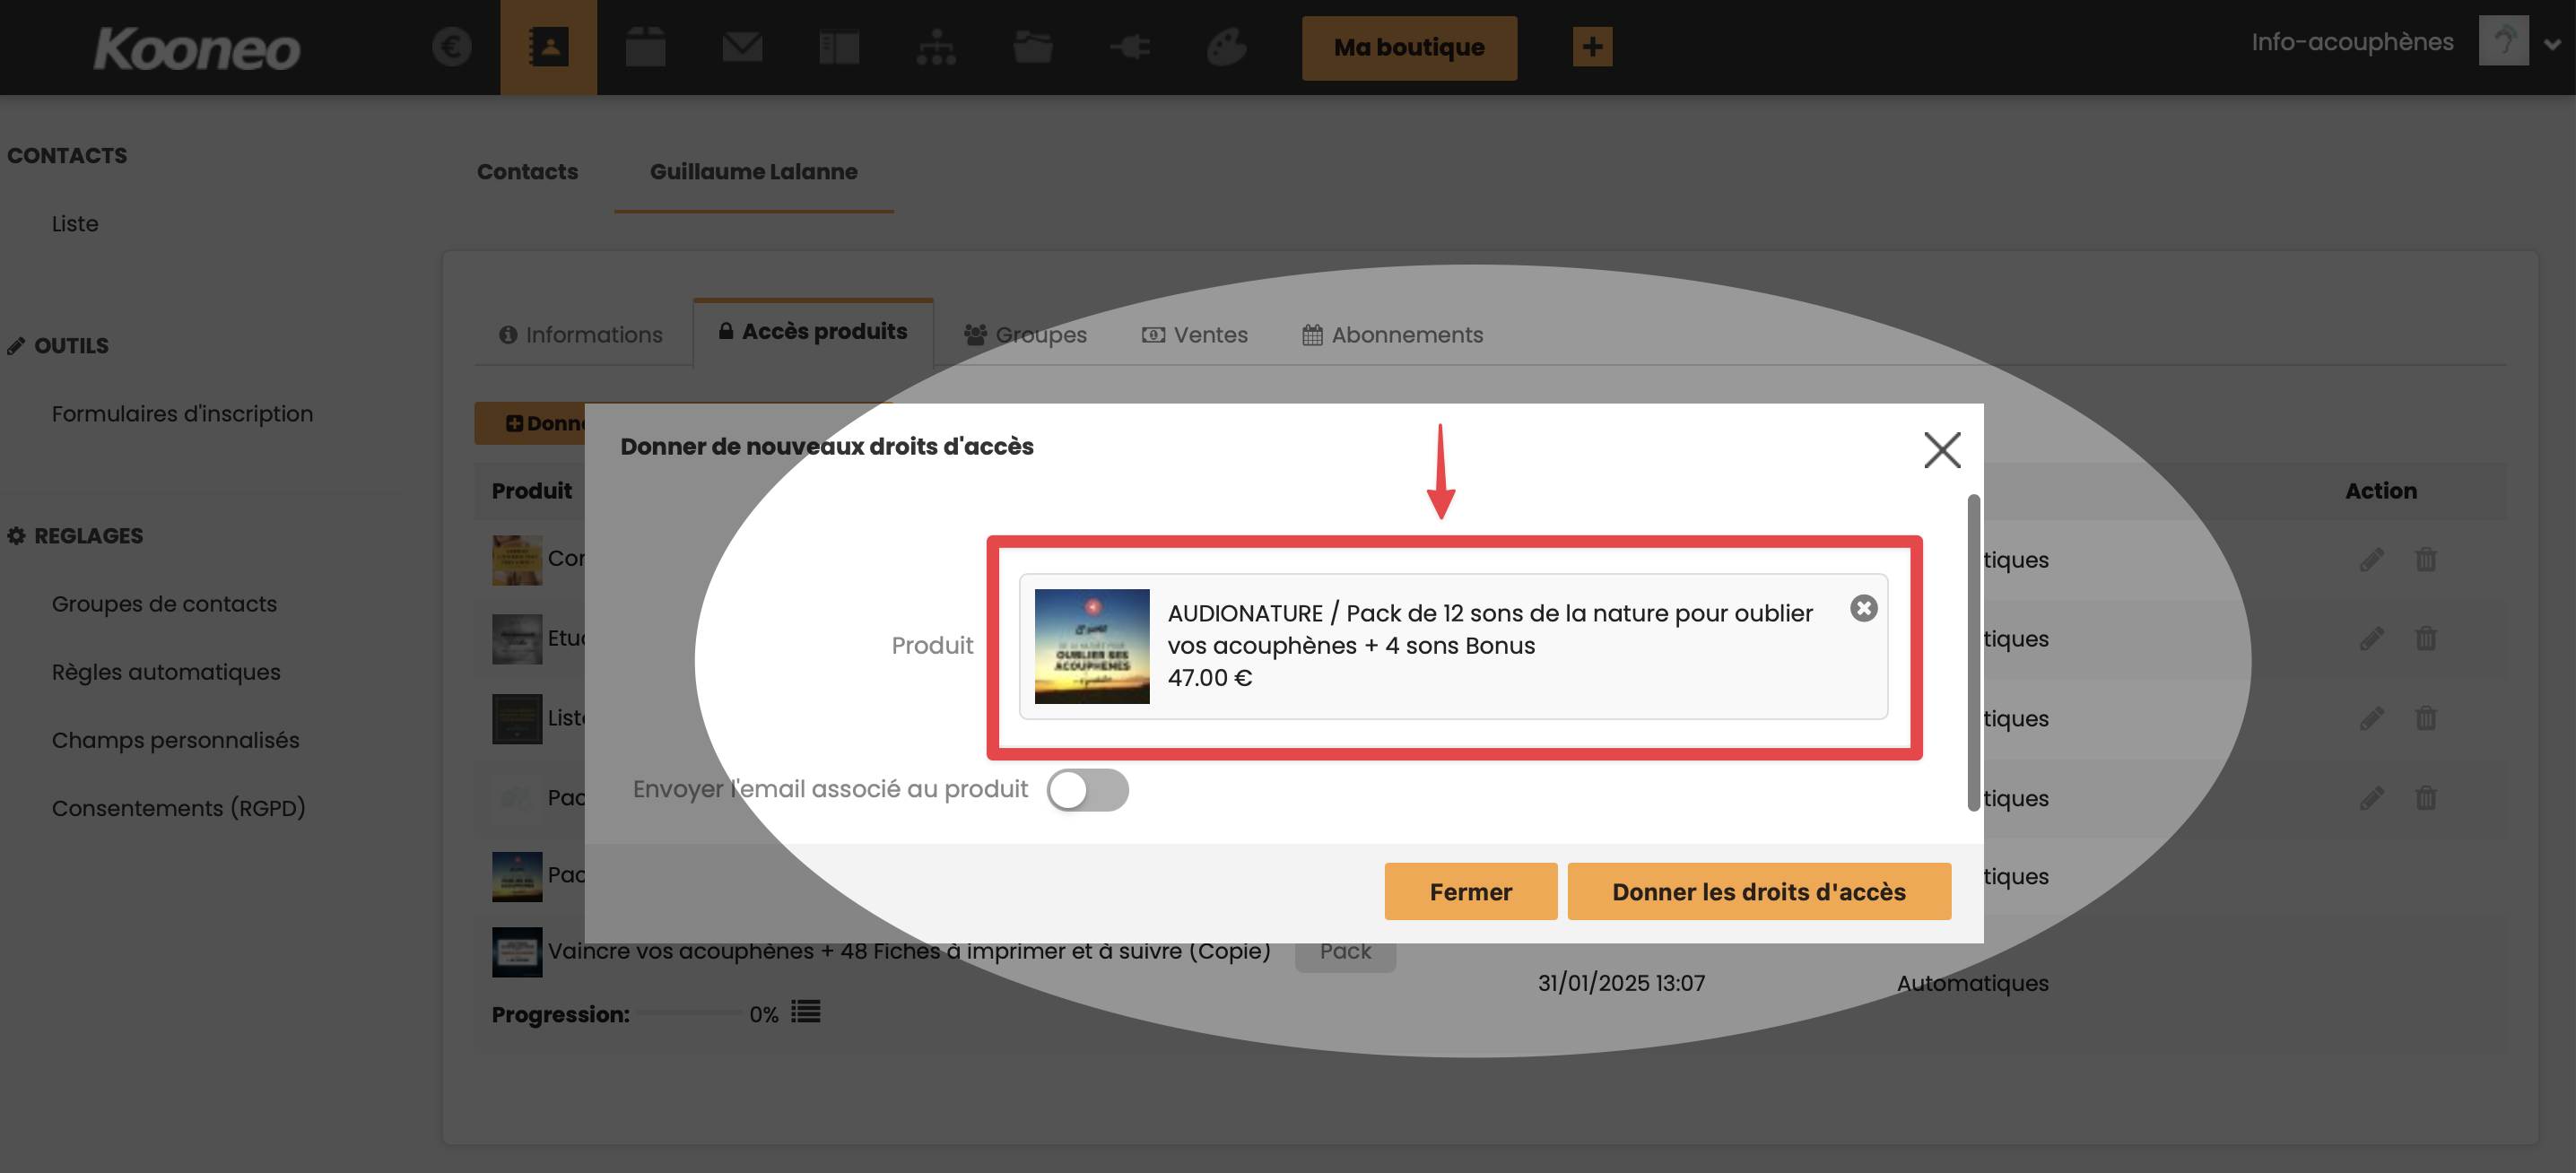Open the products box icon in the top bar

pos(645,47)
